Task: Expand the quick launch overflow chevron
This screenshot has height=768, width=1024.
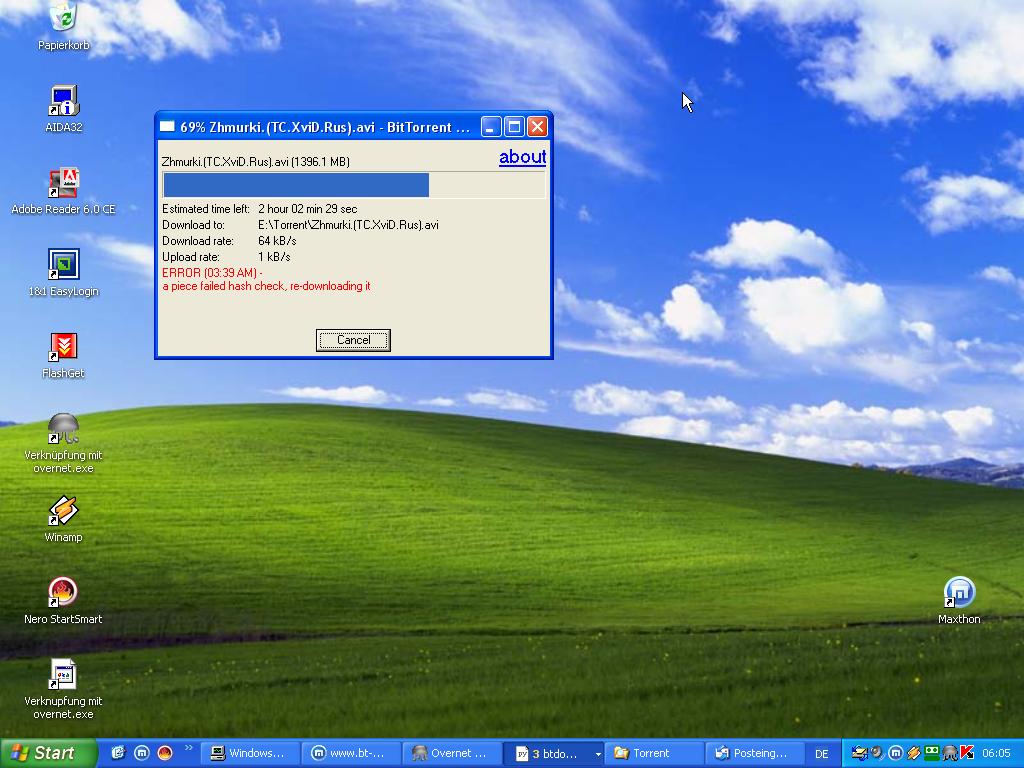Action: point(189,748)
